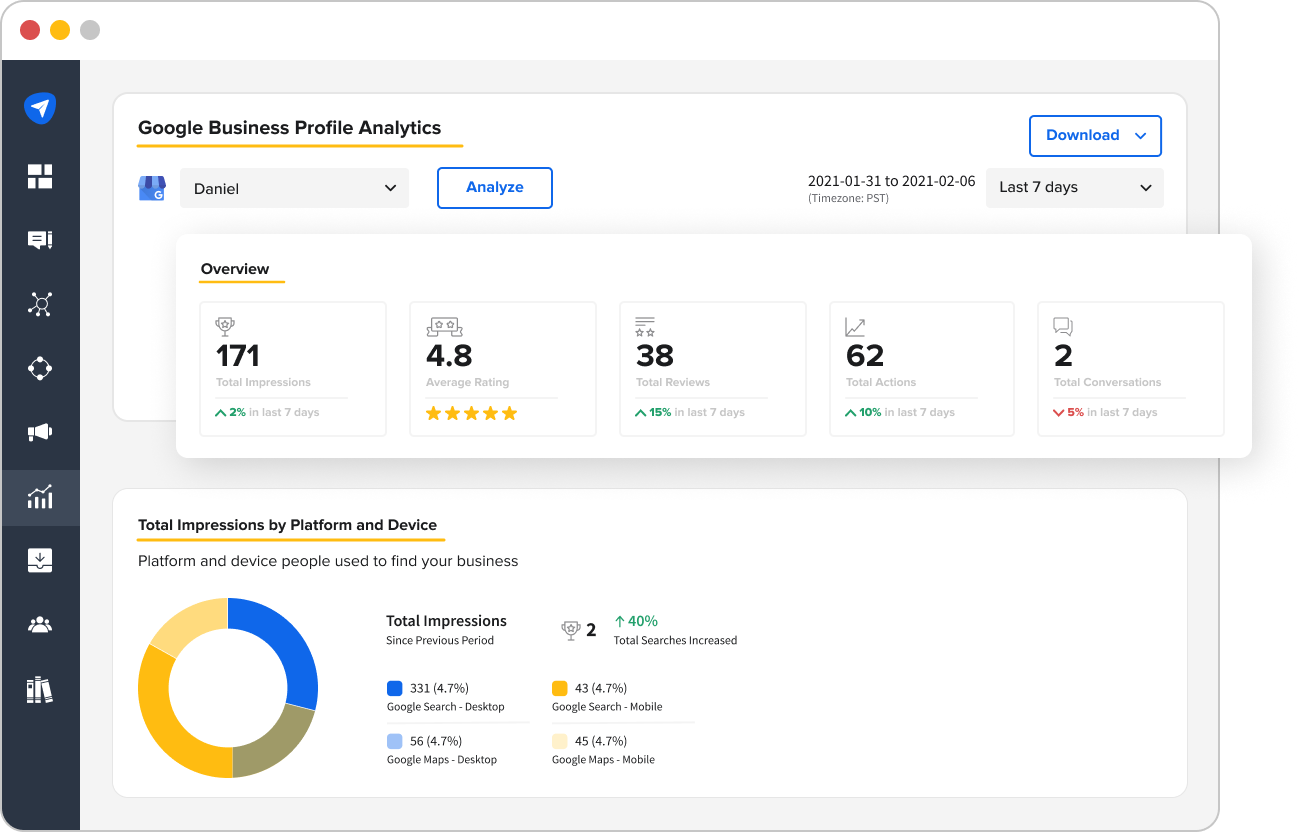This screenshot has height=832, width=1300.
Task: Click the blue paper plane logo icon
Action: [40, 108]
